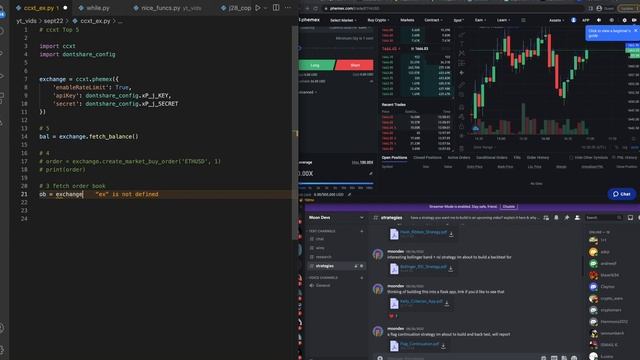Open the j28_cop editor tab
Viewport: 640px width, 360px height.
click(236, 8)
